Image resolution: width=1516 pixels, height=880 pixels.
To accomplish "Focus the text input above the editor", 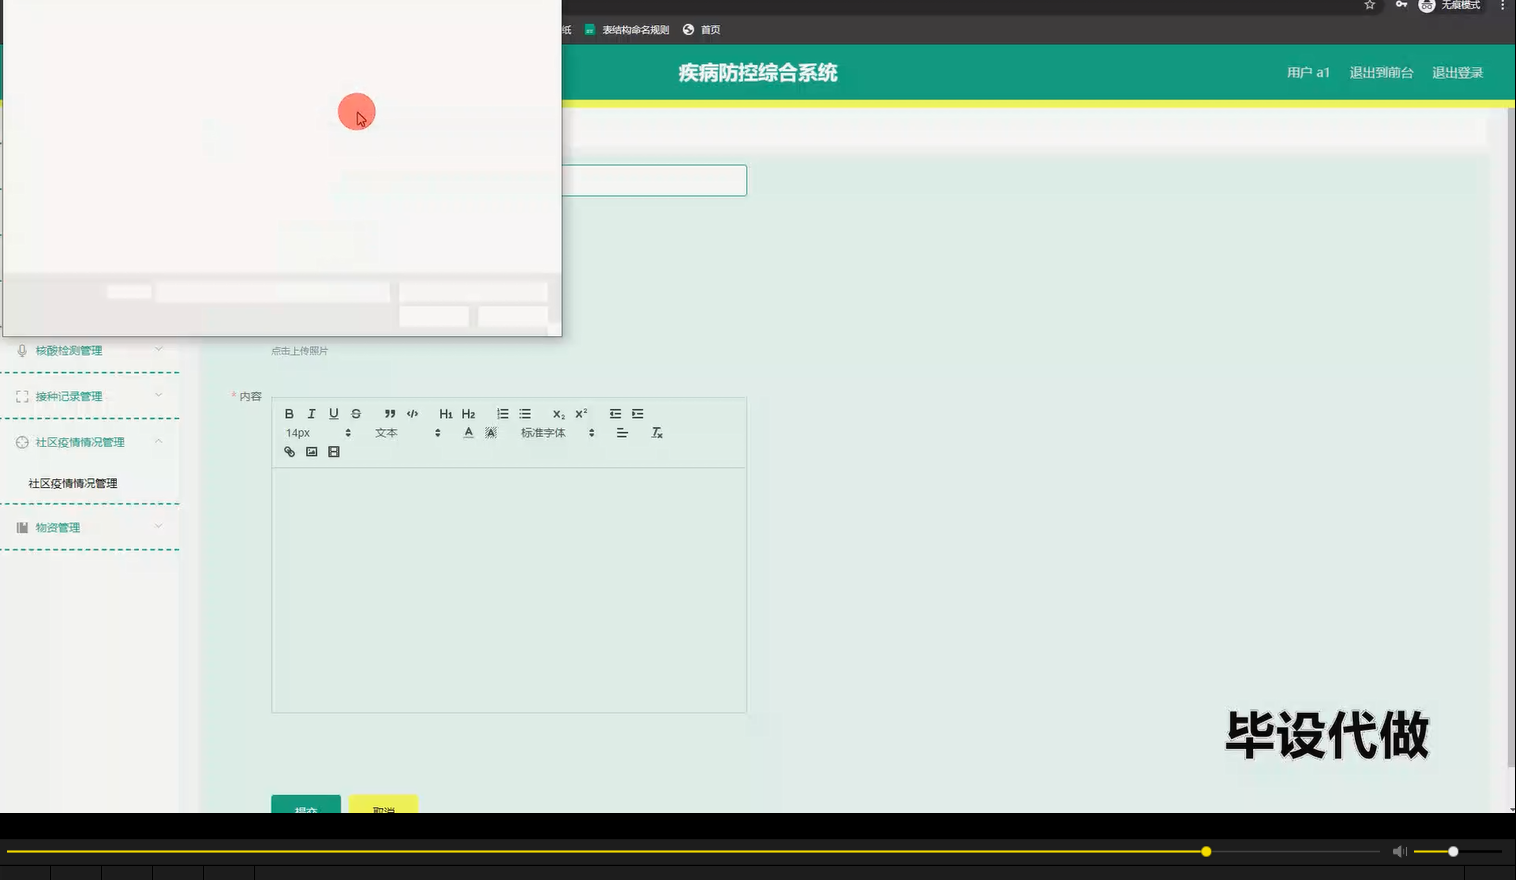I will point(654,180).
